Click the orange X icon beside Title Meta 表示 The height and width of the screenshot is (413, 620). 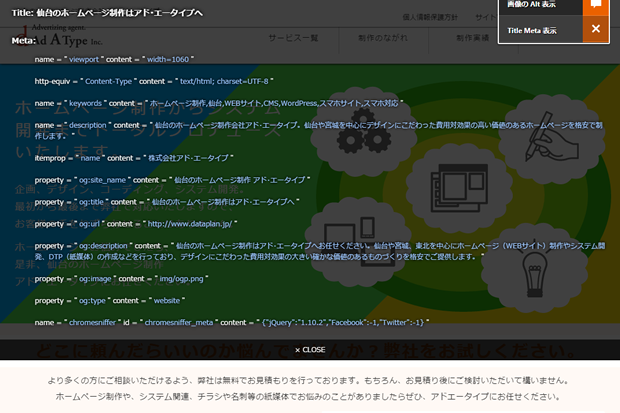click(595, 29)
